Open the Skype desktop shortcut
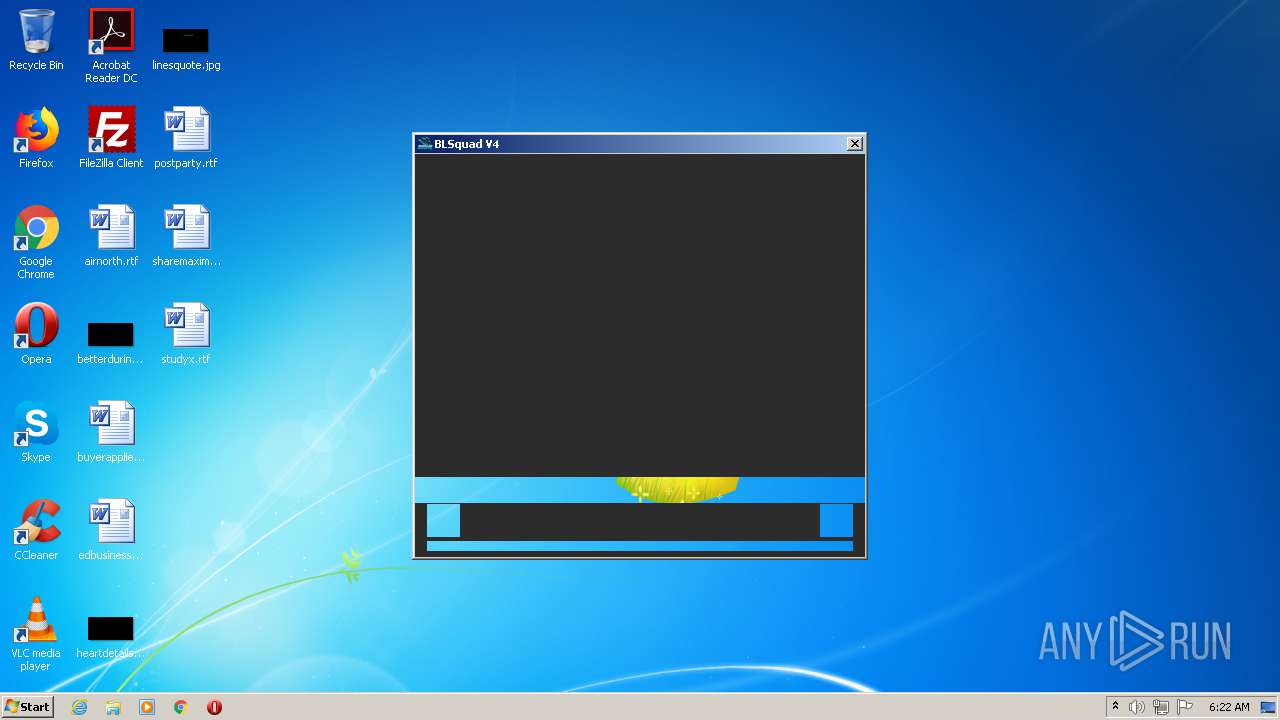This screenshot has width=1280, height=720. tap(36, 432)
